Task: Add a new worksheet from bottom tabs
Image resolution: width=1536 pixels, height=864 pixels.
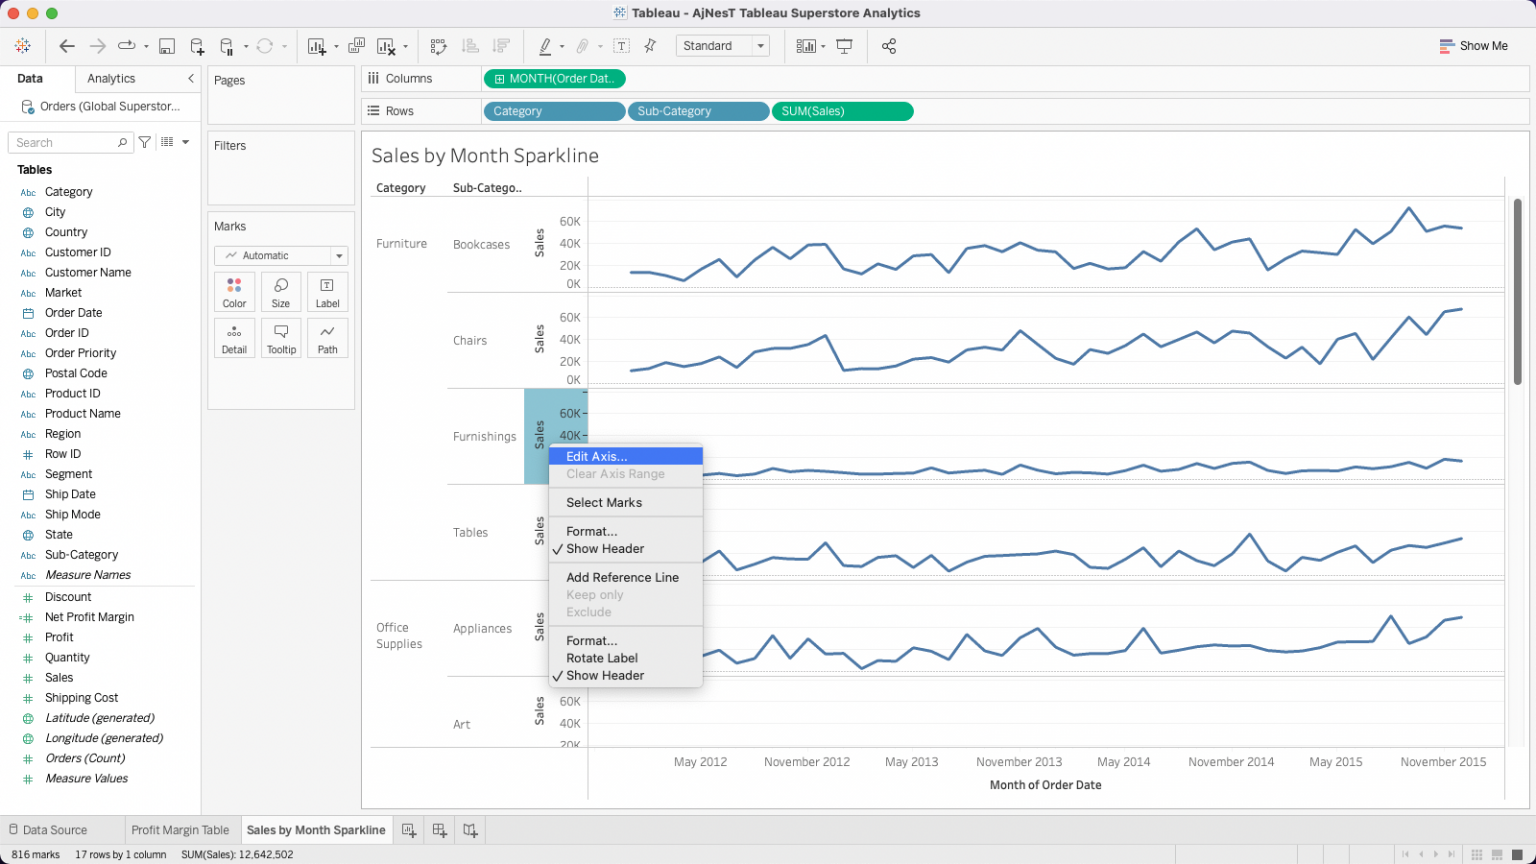Action: [x=408, y=830]
